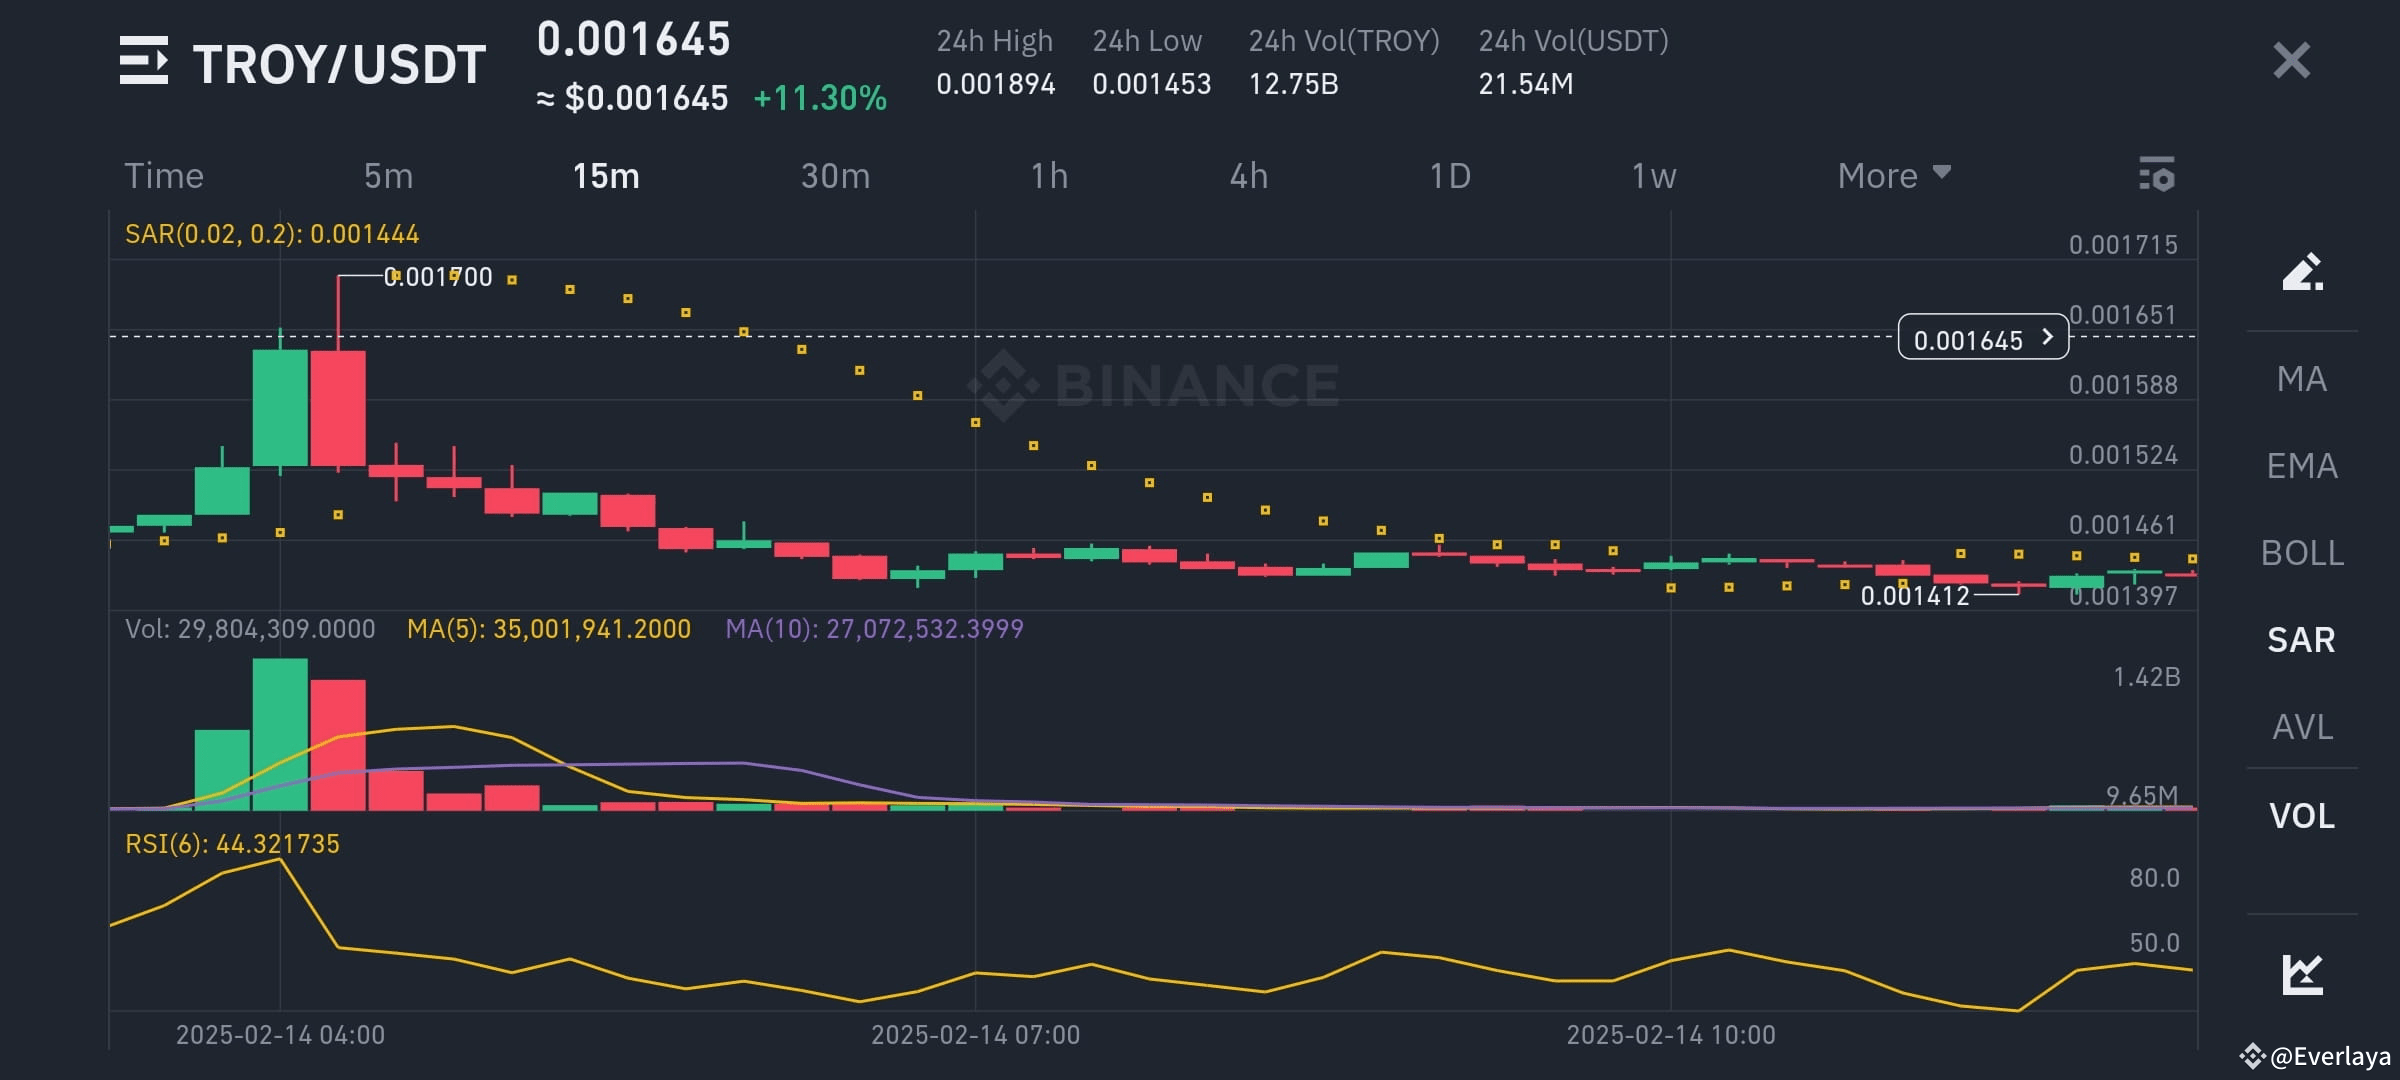Enable the AVL indicator view

point(2303,727)
